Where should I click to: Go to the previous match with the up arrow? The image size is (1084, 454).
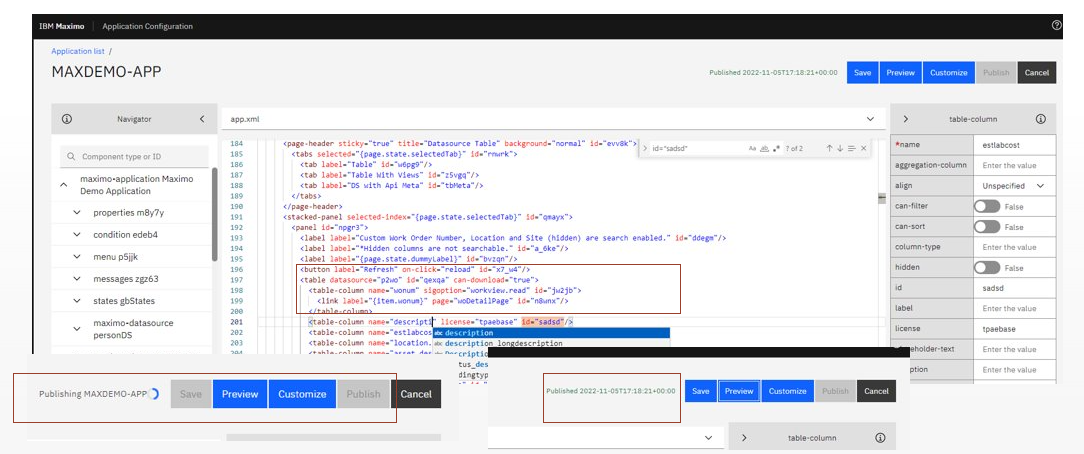coord(829,149)
